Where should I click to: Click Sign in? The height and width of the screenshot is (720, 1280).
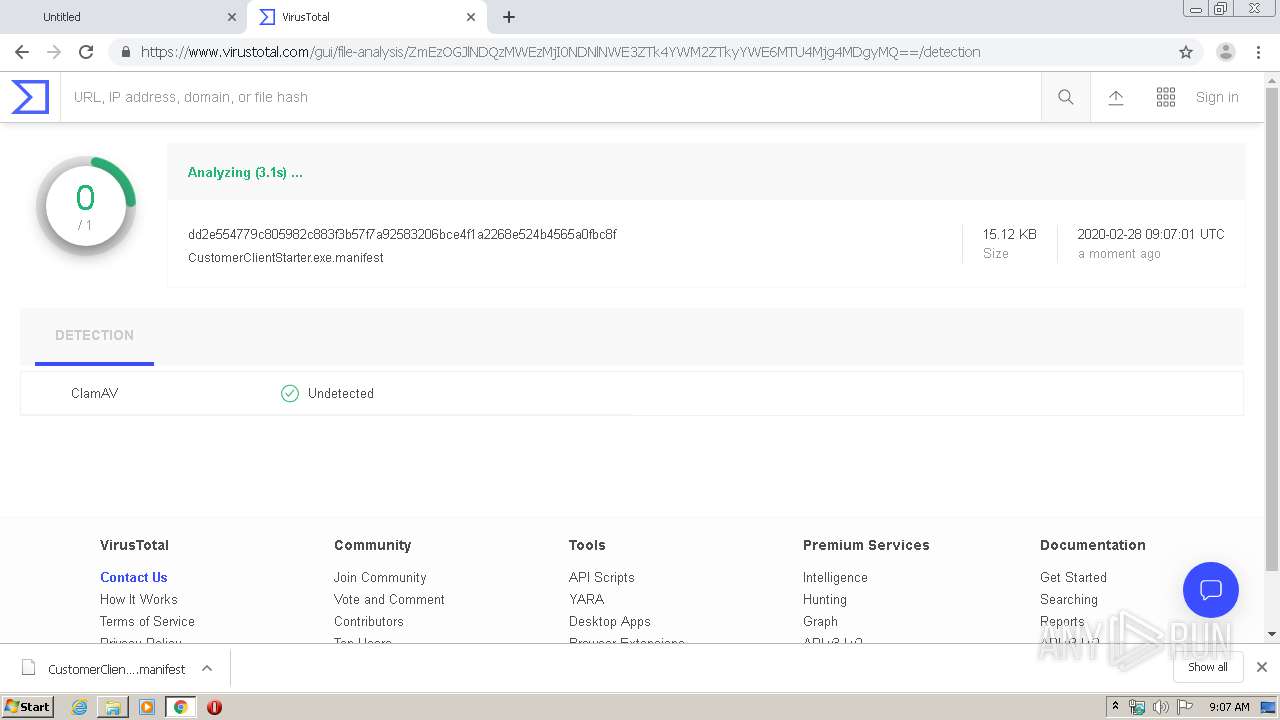(1217, 97)
